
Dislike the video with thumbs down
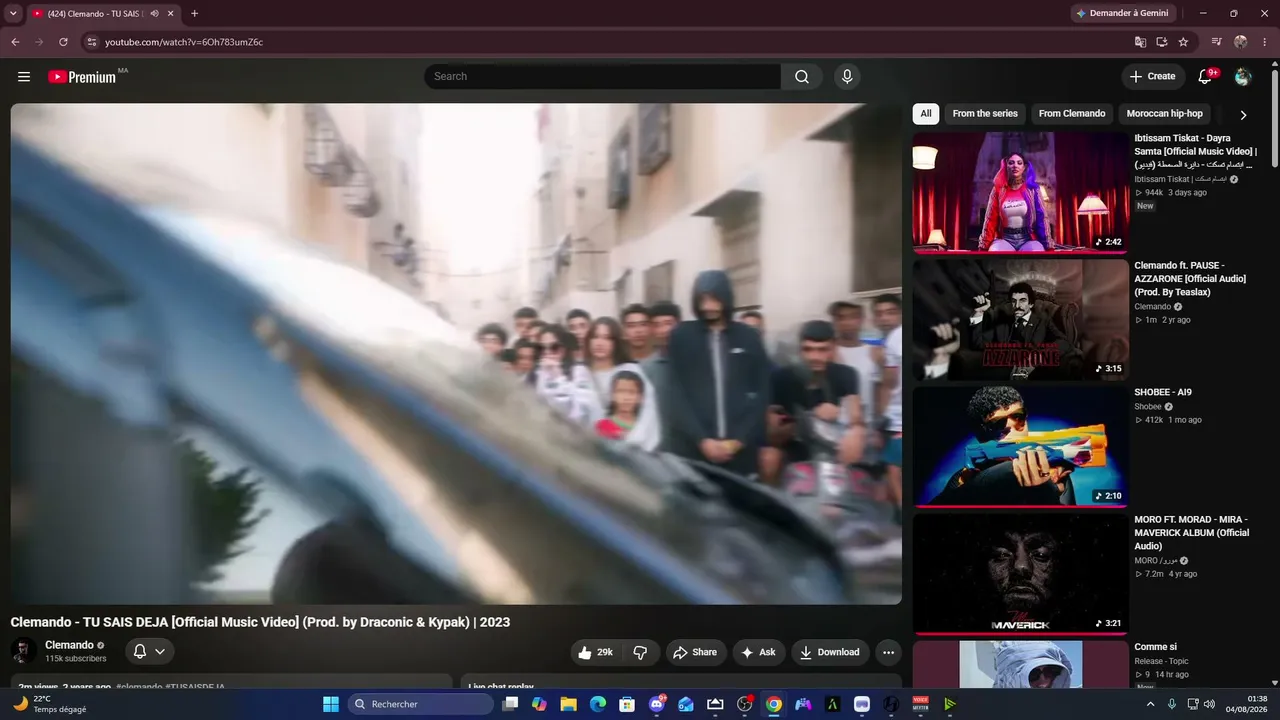tap(641, 652)
